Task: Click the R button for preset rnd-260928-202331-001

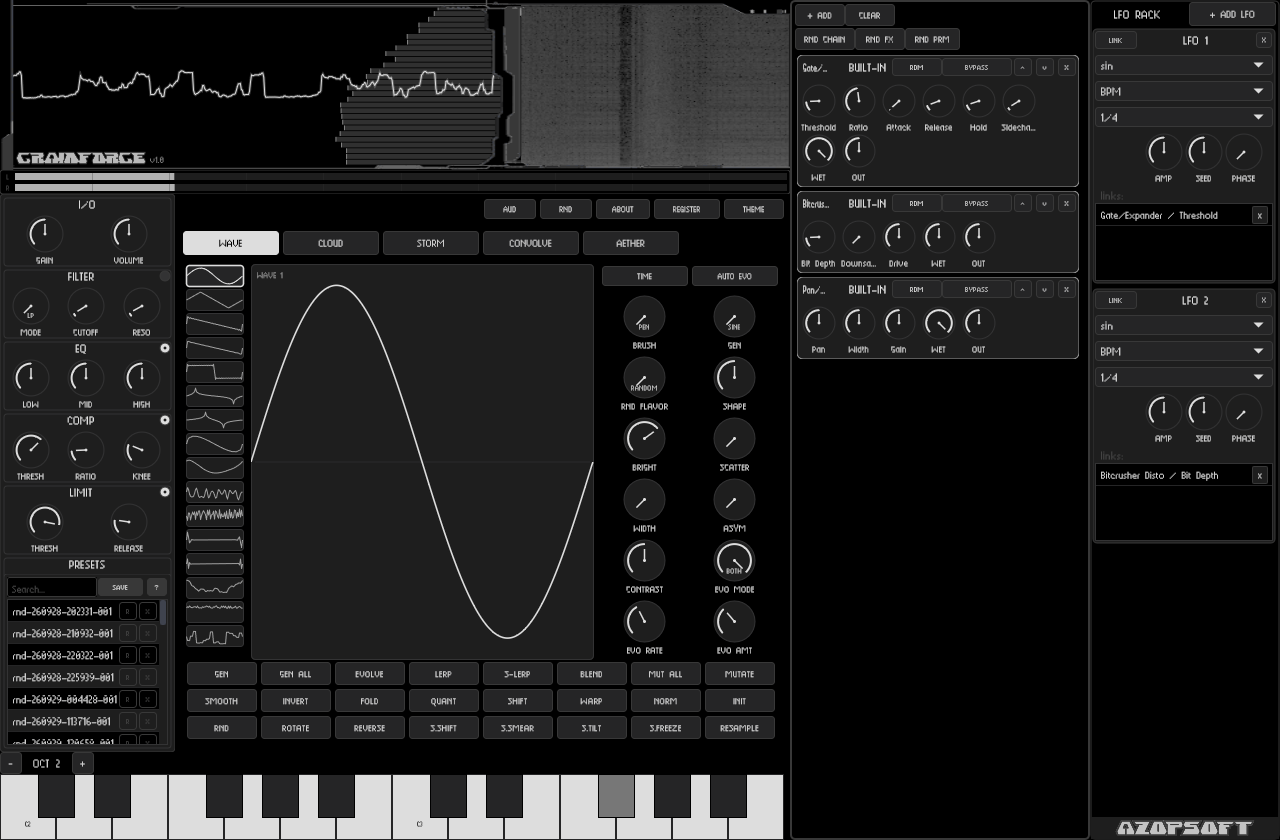Action: tap(128, 611)
